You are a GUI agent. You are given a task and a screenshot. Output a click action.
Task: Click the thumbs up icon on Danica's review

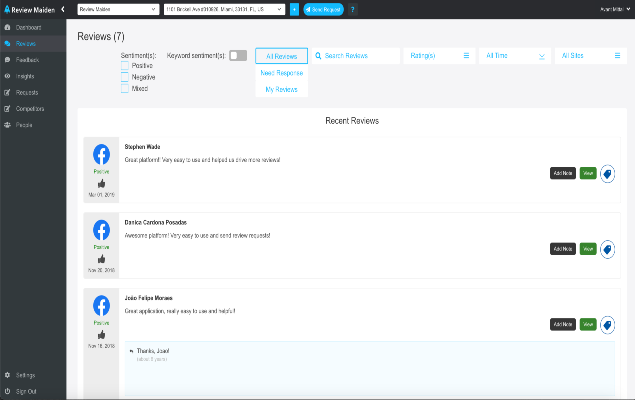(101, 259)
